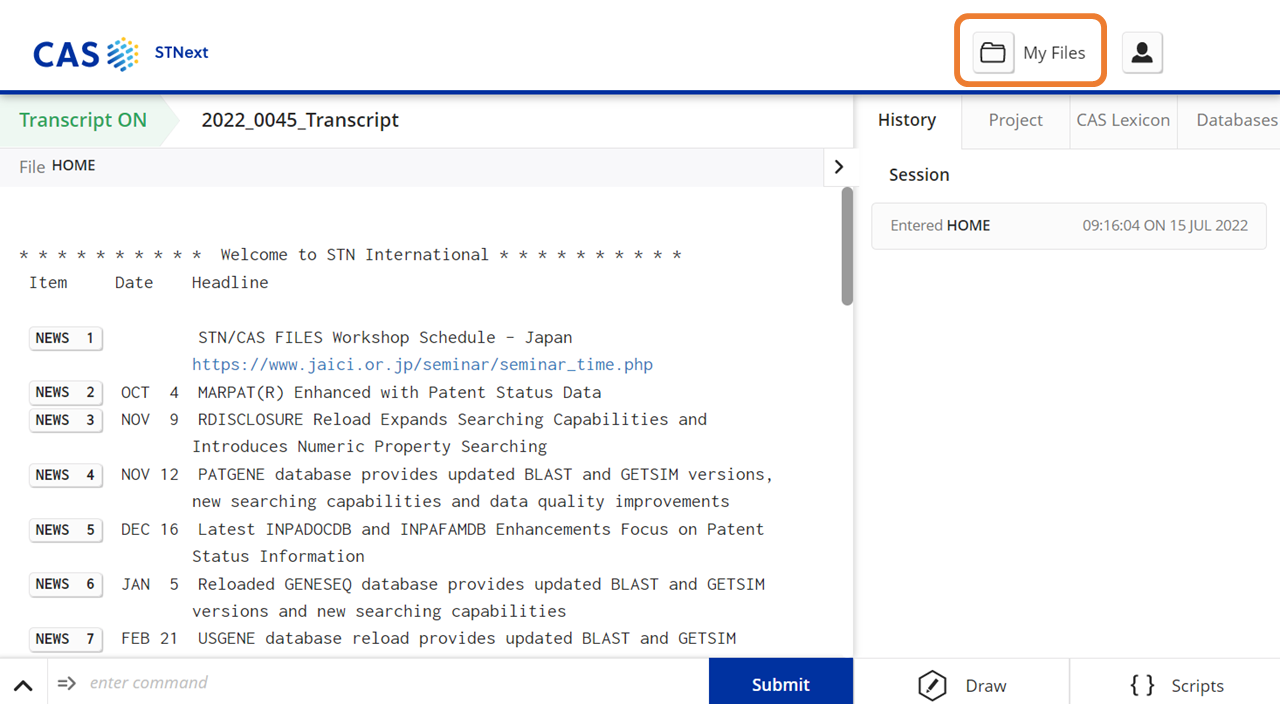Click the Welcome to STN International line
The height and width of the screenshot is (720, 1280).
351,255
